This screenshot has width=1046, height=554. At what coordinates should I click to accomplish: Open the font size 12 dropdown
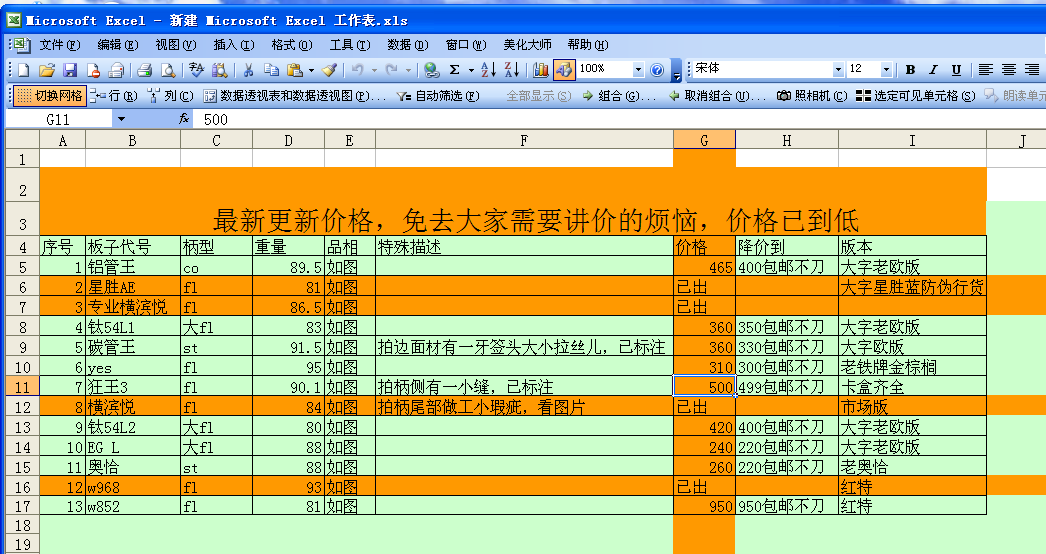[x=886, y=70]
